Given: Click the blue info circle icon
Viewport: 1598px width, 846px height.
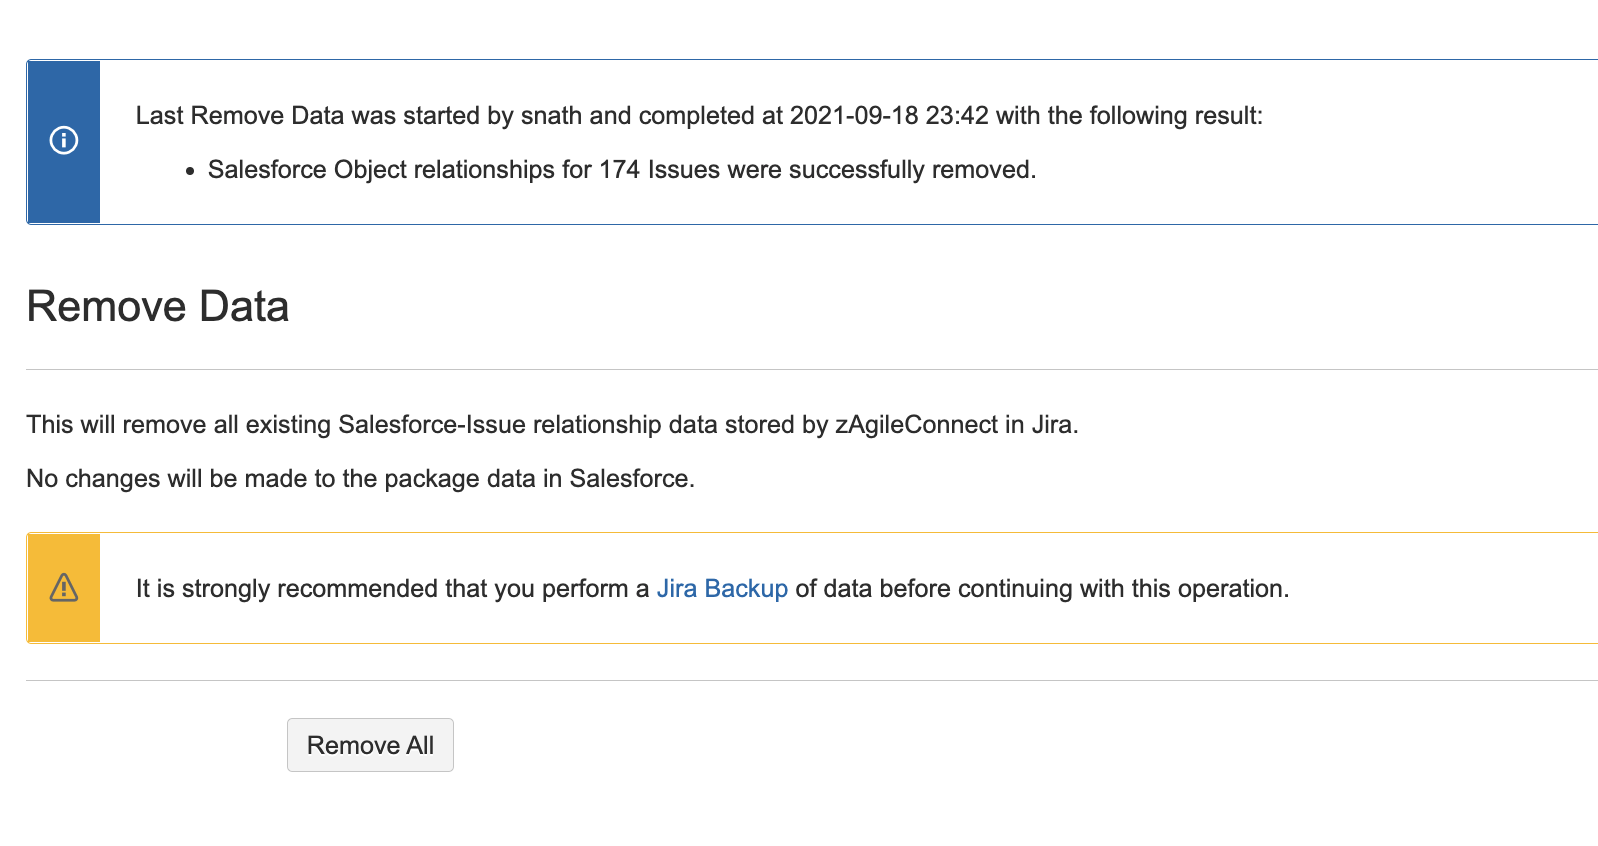Looking at the screenshot, I should point(64,141).
